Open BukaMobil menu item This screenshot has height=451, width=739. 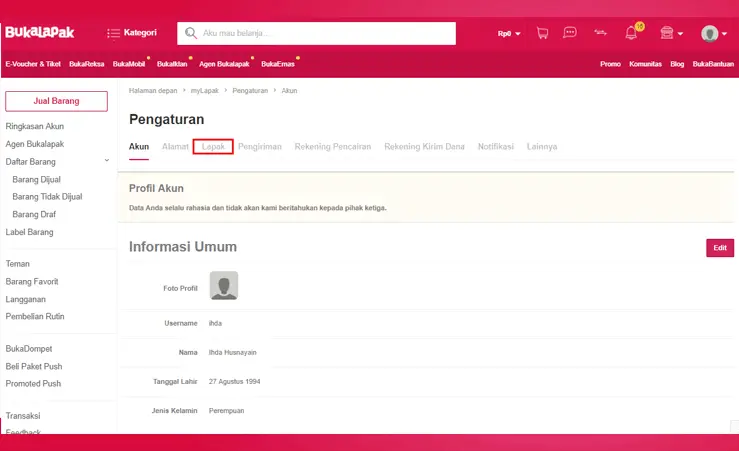click(129, 64)
